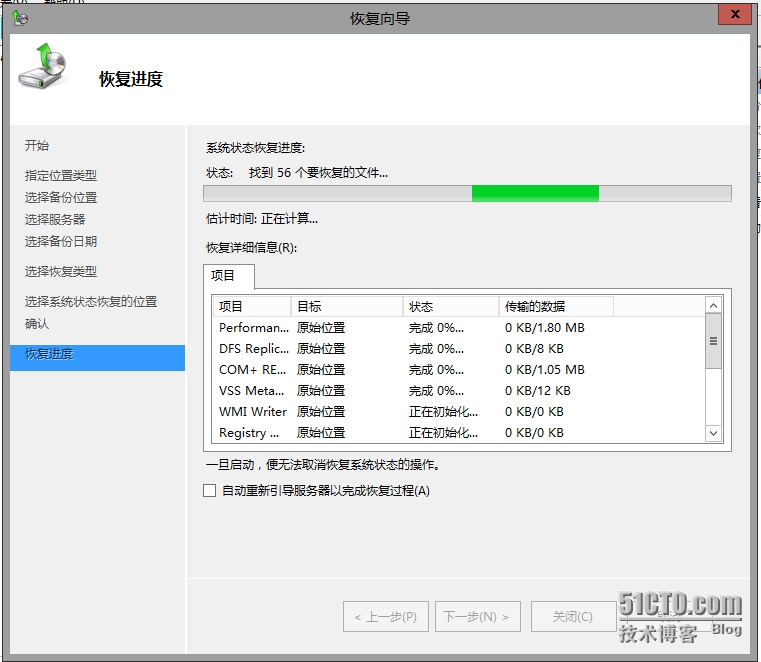Image resolution: width=761 pixels, height=662 pixels.
Task: Select the WMI Writer row
Action: (459, 412)
